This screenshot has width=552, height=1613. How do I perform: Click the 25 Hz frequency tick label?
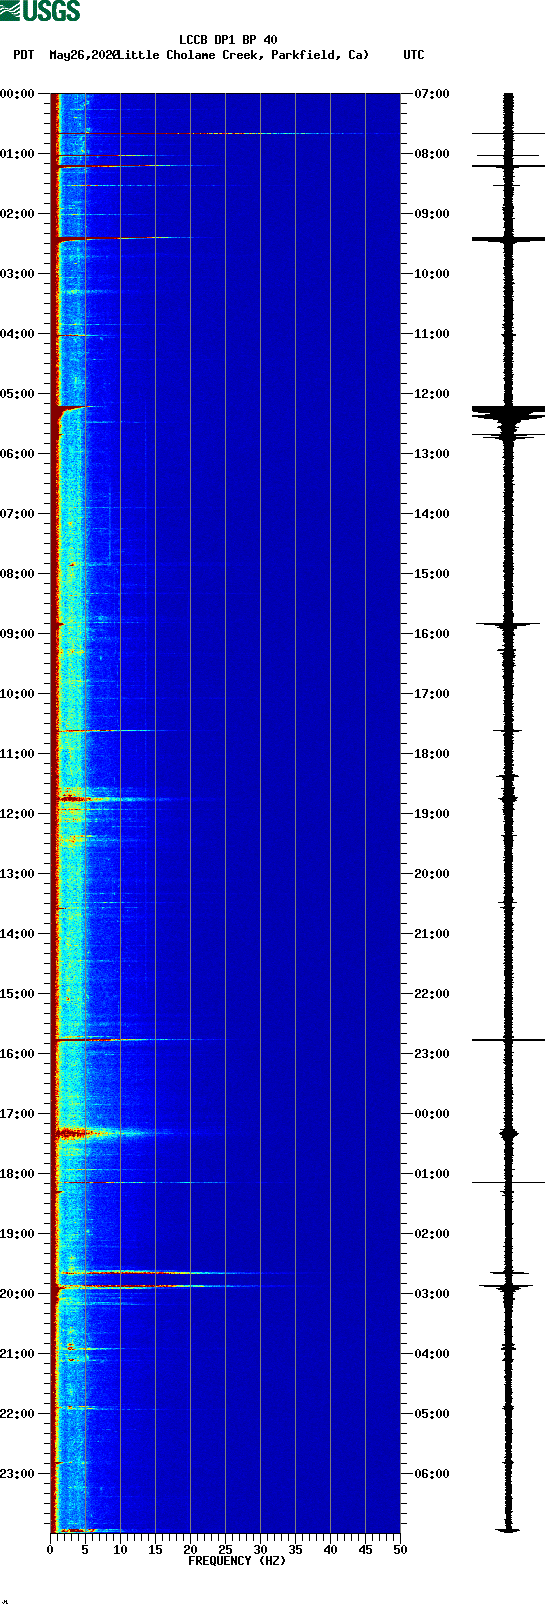(225, 1550)
